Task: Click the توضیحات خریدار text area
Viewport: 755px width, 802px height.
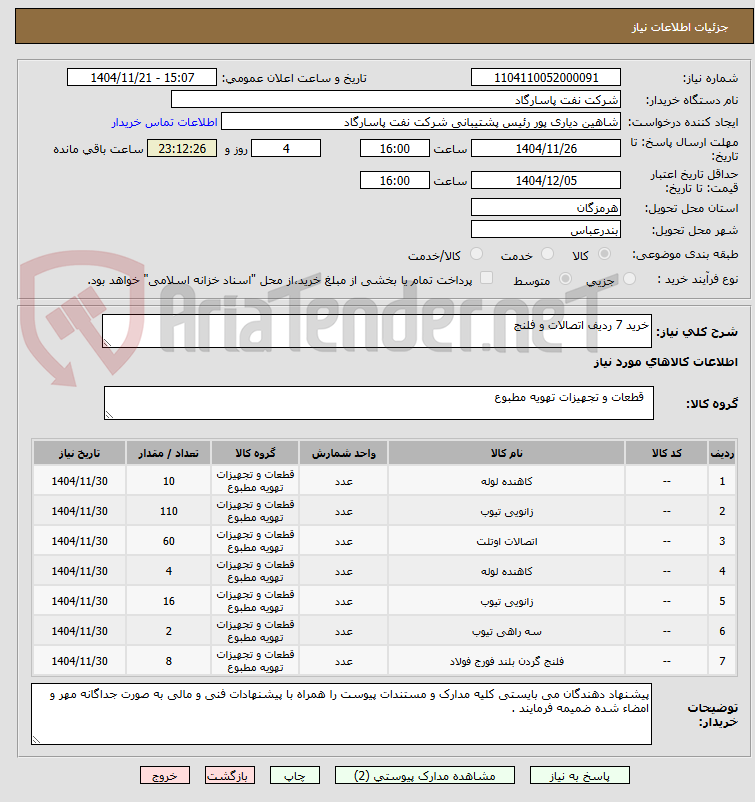Action: coord(341,714)
